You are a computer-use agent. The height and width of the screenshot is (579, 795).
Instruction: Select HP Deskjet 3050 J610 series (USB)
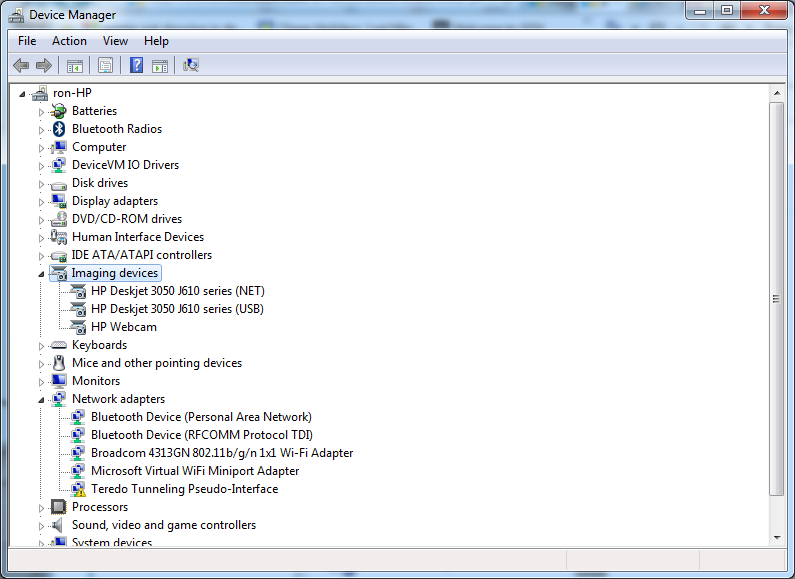(x=177, y=309)
